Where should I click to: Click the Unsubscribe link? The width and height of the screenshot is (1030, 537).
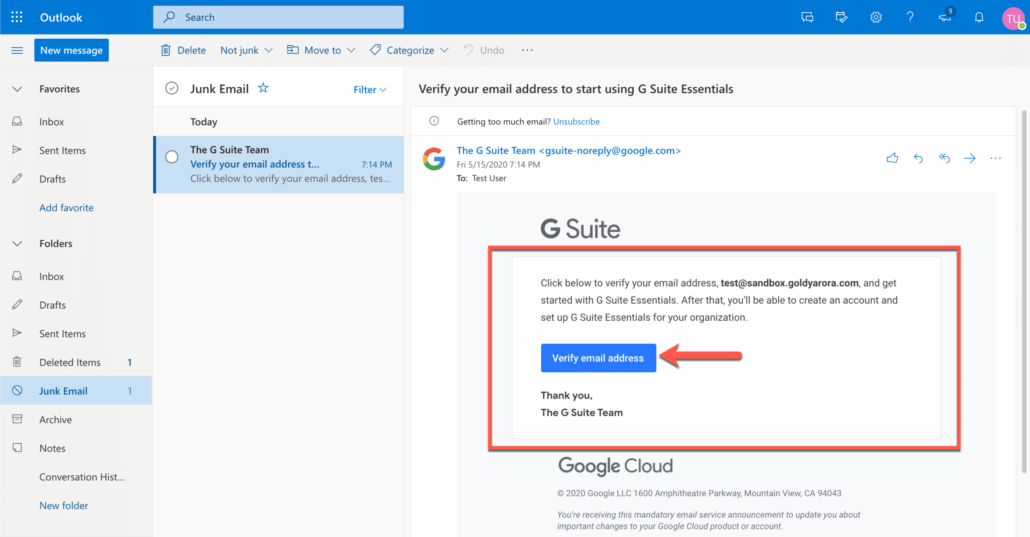point(576,122)
